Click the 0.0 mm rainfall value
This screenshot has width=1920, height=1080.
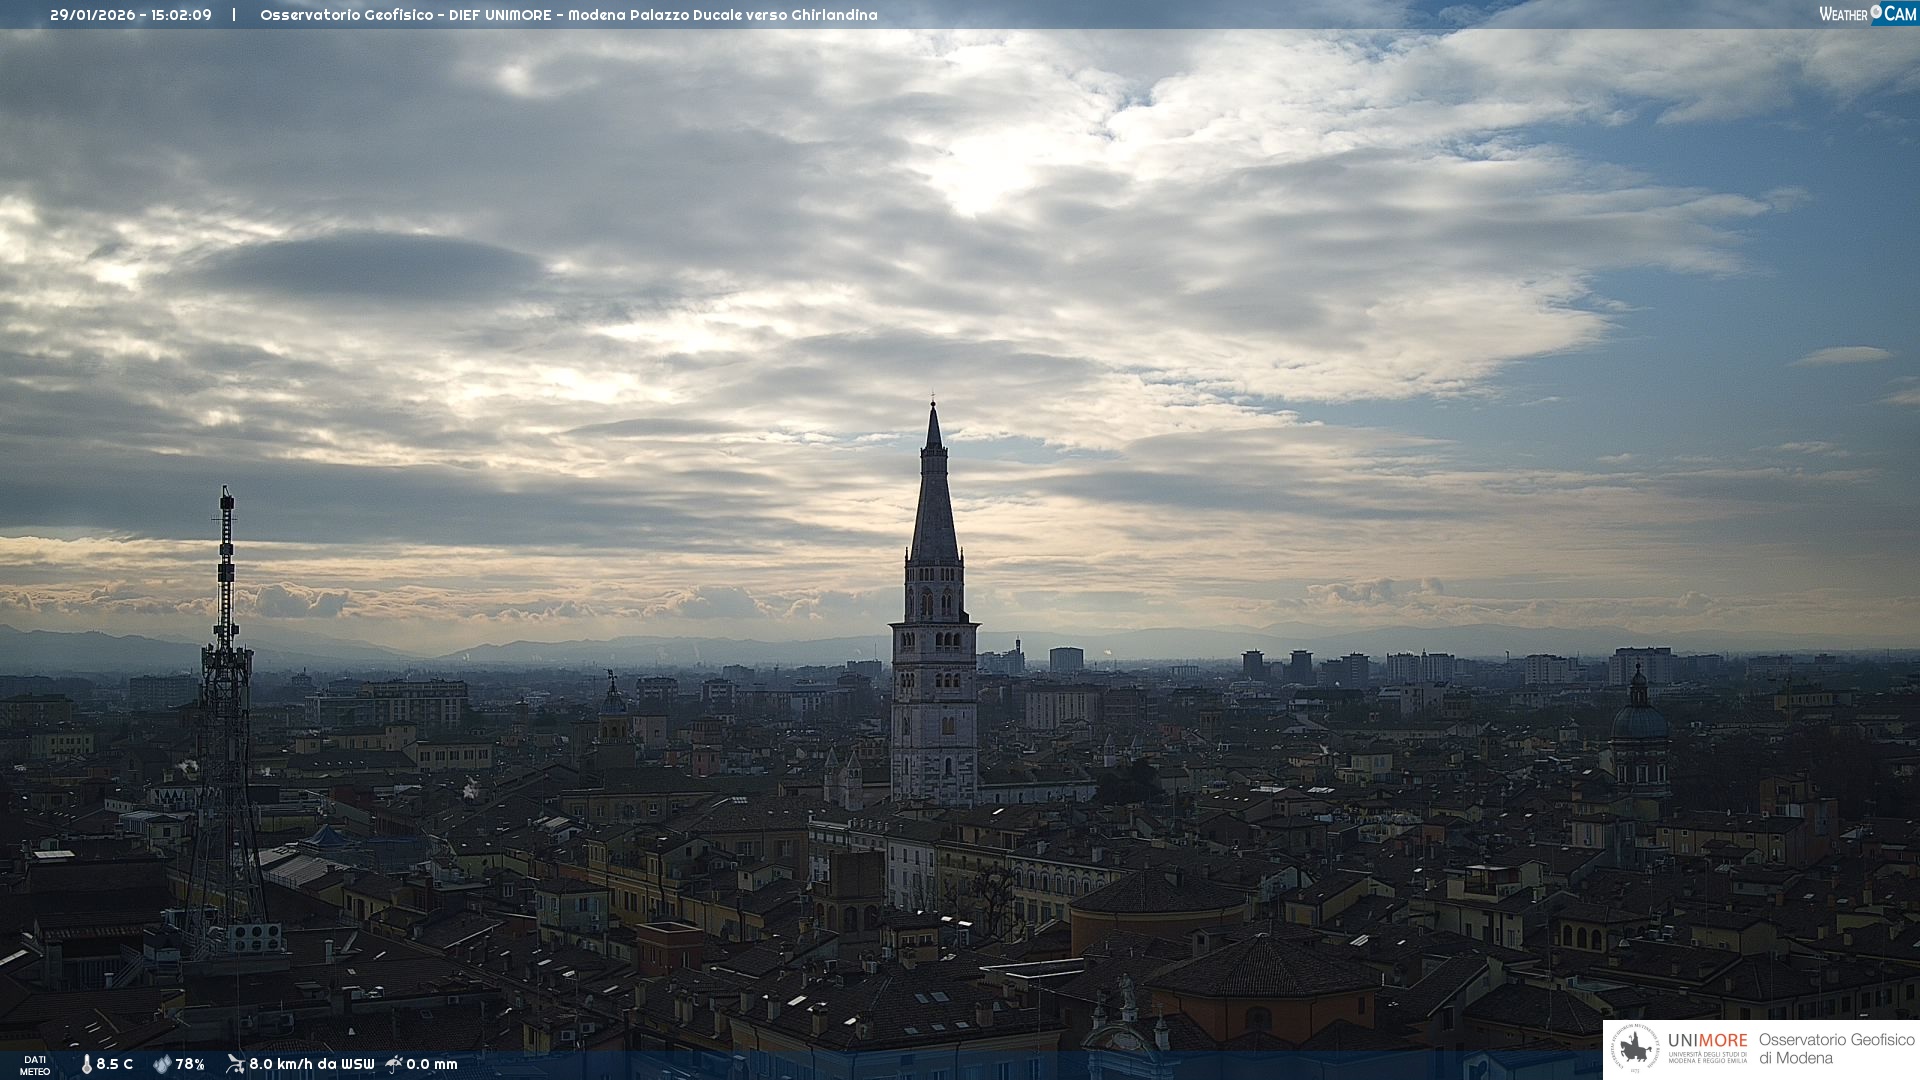coord(432,1064)
